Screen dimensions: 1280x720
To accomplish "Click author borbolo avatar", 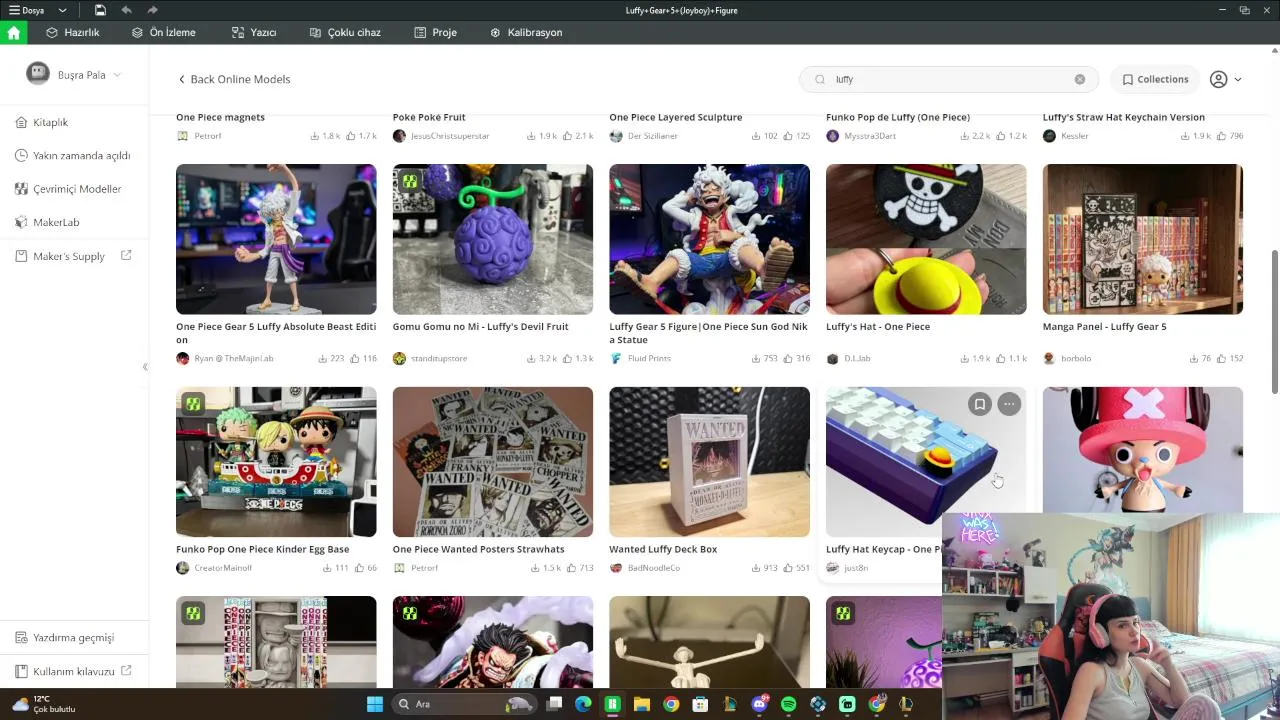I will coord(1049,358).
